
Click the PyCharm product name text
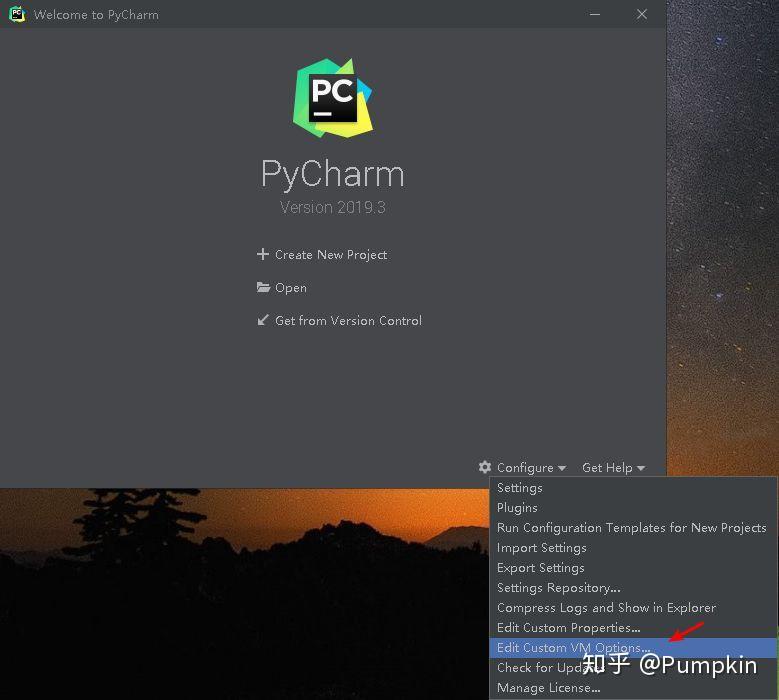(333, 174)
